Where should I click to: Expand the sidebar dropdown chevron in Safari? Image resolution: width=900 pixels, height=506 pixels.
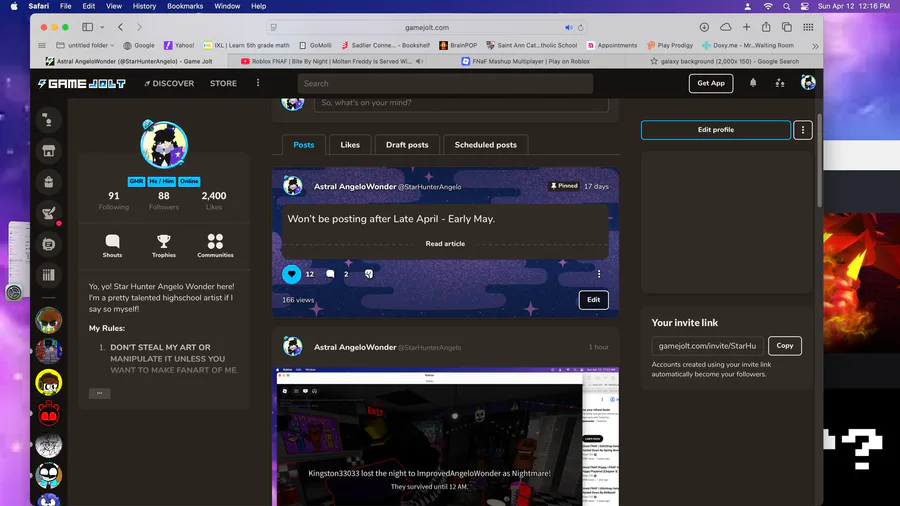102,27
